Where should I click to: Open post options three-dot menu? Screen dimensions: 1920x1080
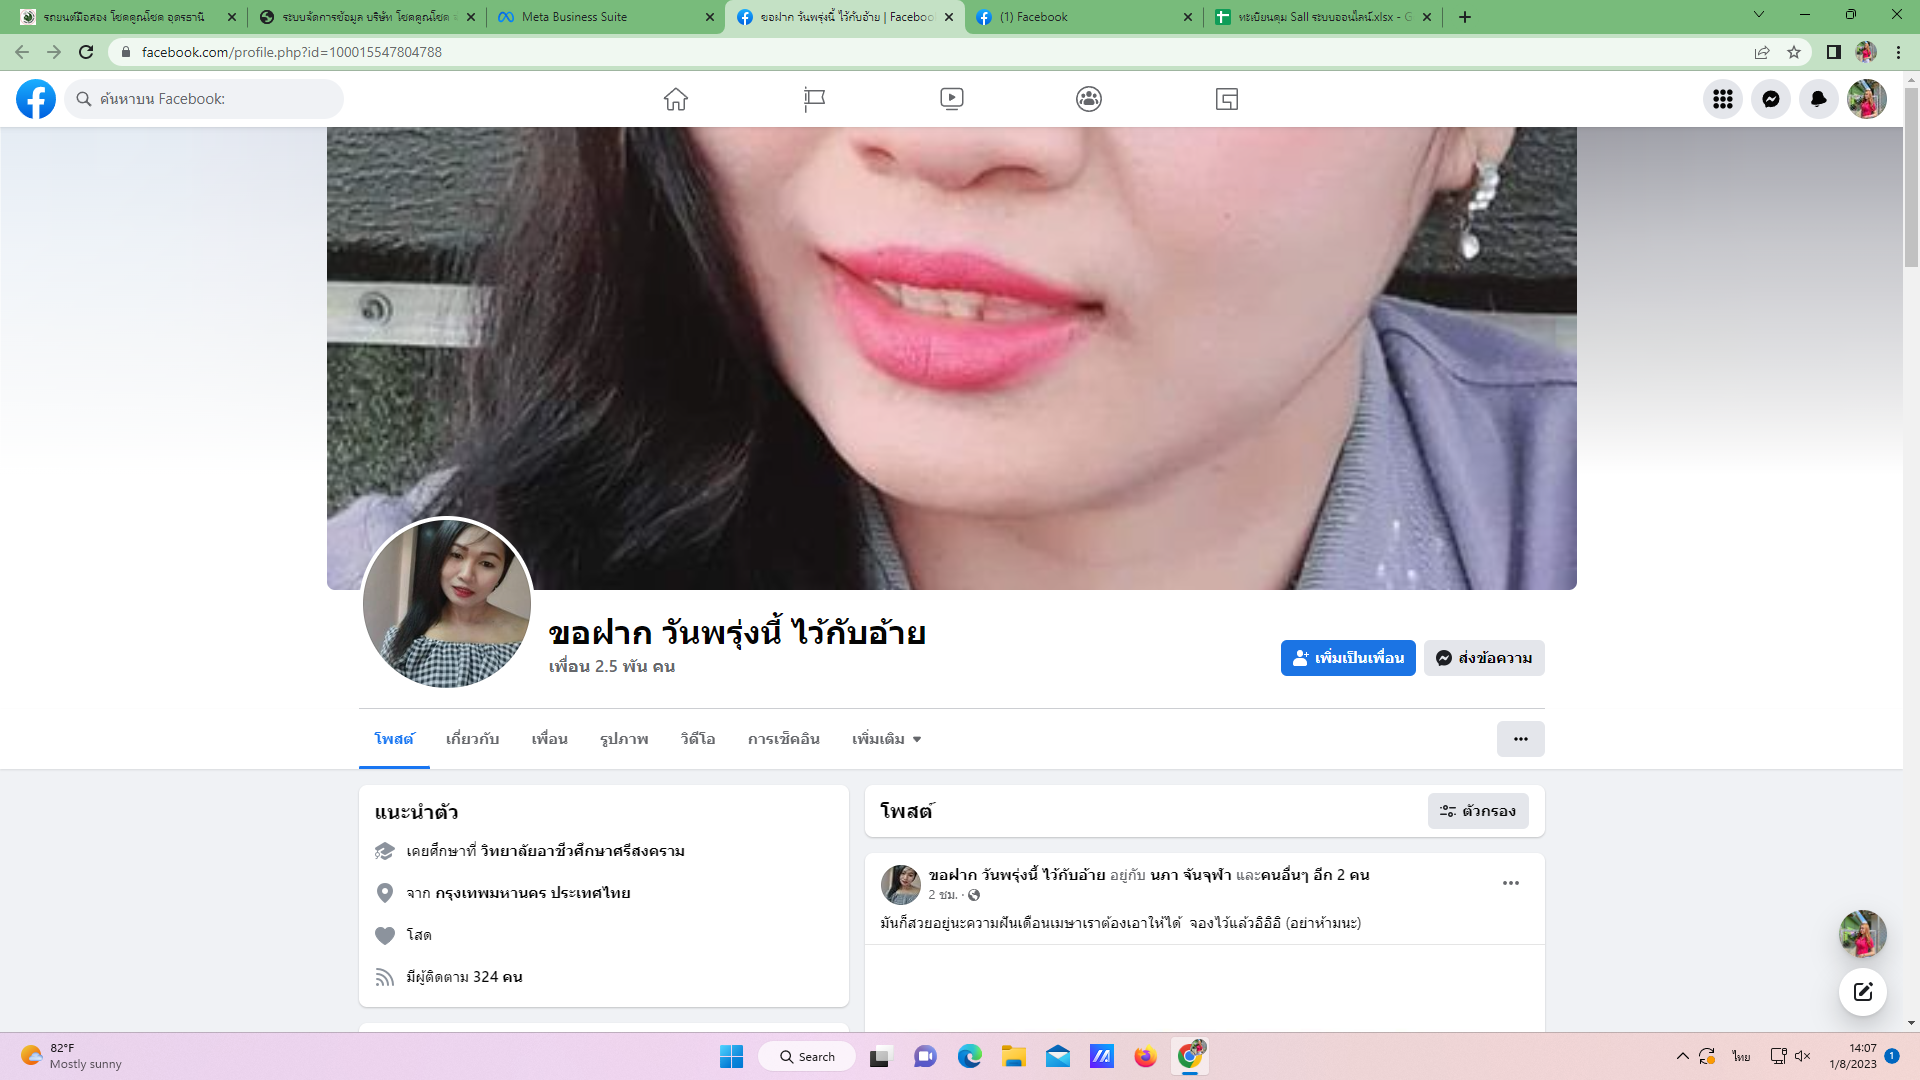(x=1510, y=883)
